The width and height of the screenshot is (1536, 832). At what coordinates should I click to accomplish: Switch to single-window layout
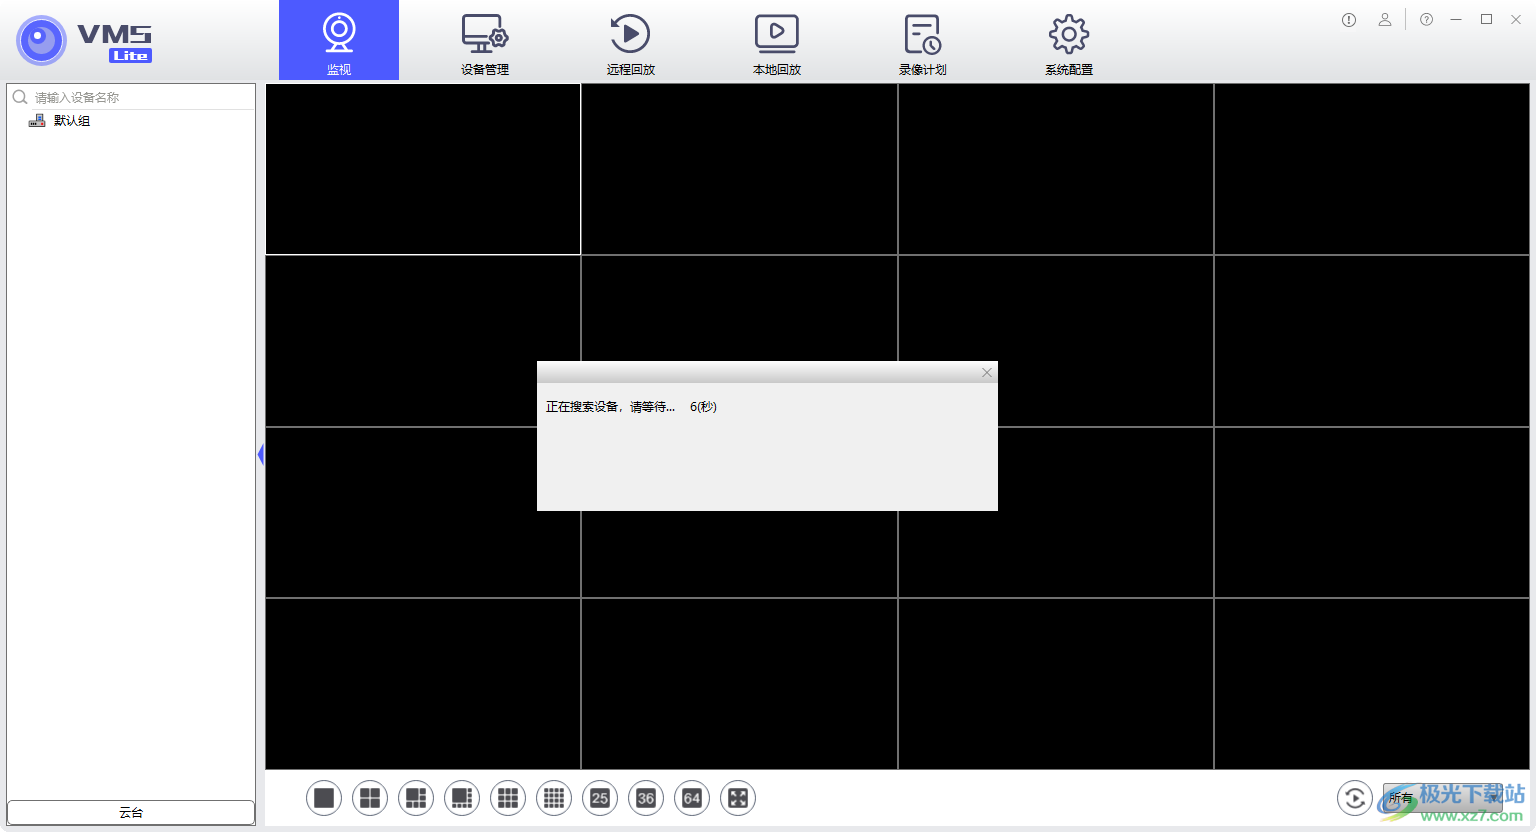(x=324, y=798)
